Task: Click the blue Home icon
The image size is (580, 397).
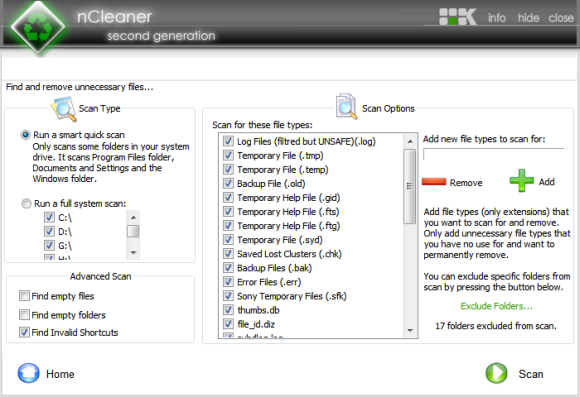Action: (x=28, y=373)
